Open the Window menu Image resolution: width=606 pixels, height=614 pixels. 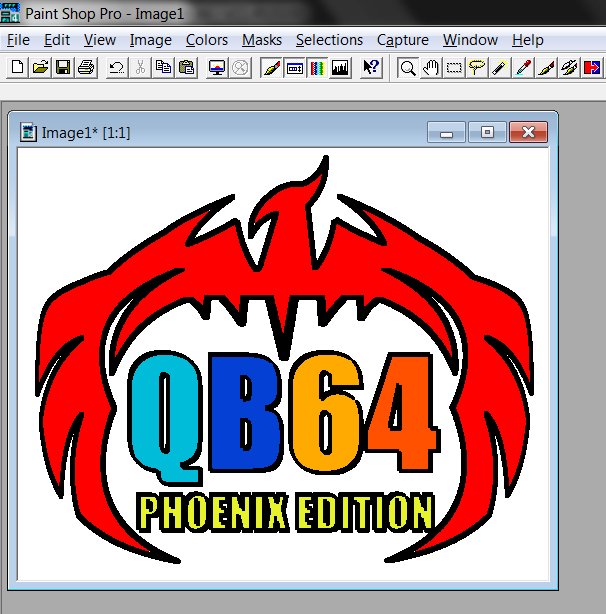coord(470,40)
